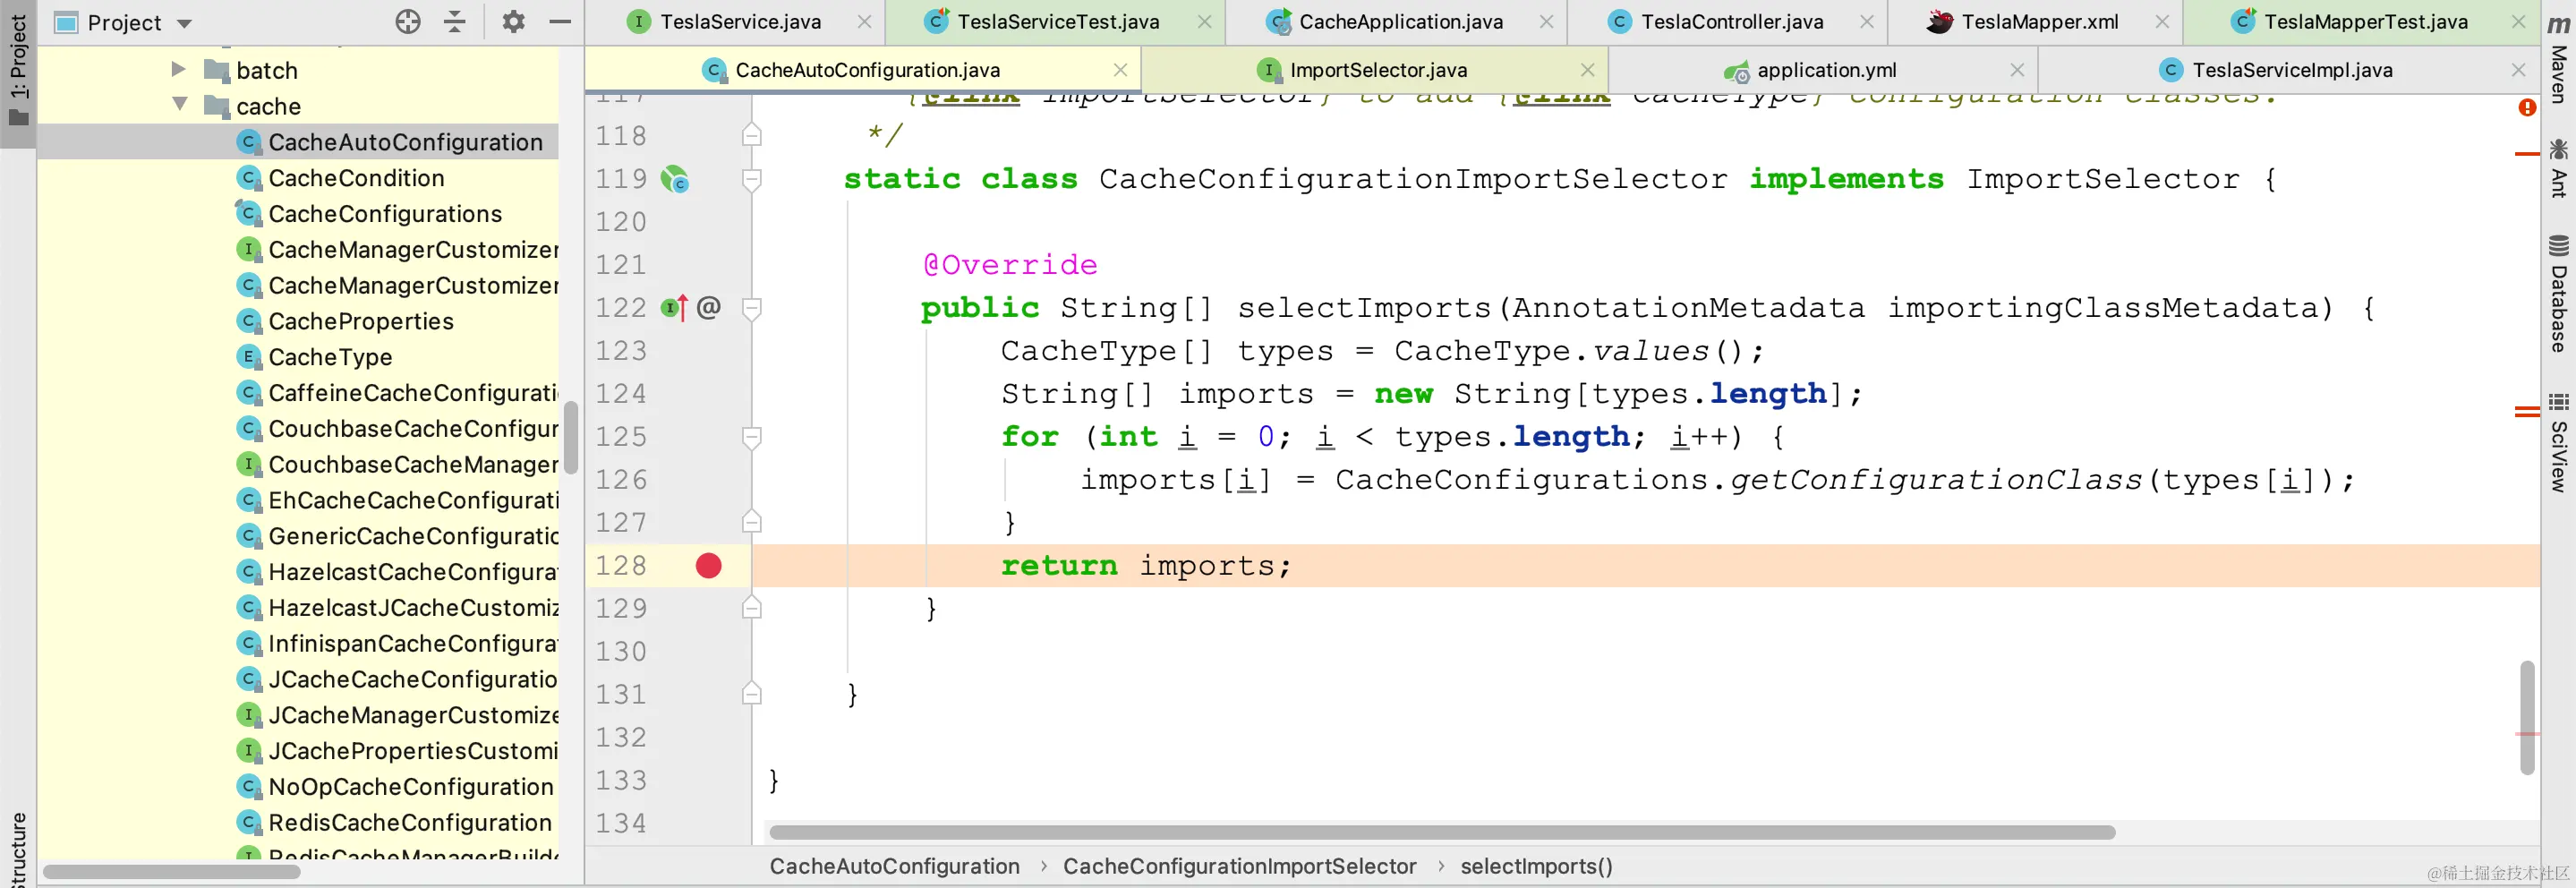Click the Project tree horizontal scrollbar
The image size is (2576, 888).
pyautogui.click(x=172, y=872)
